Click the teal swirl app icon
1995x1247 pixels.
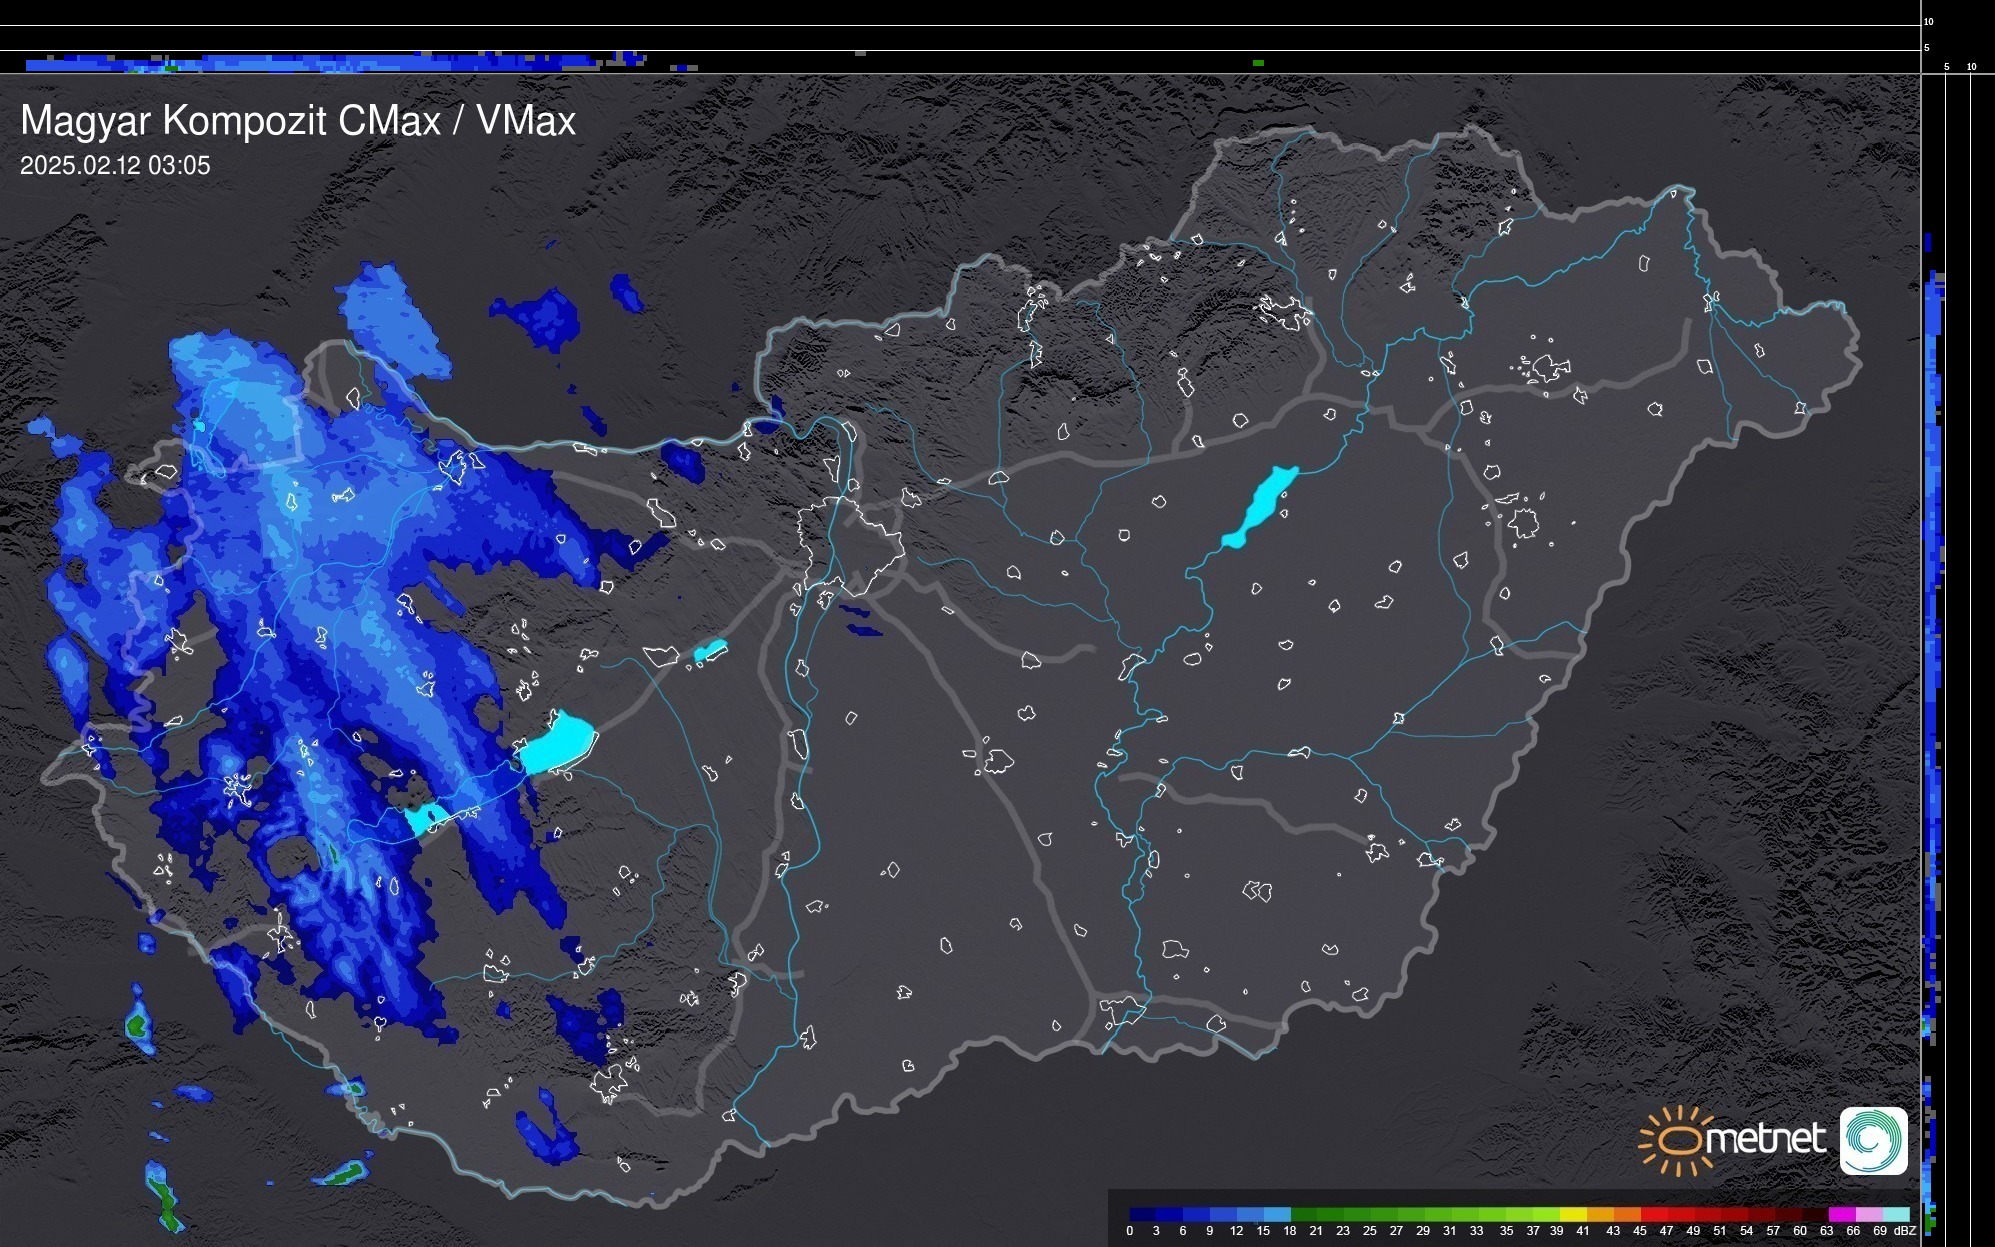point(1873,1140)
